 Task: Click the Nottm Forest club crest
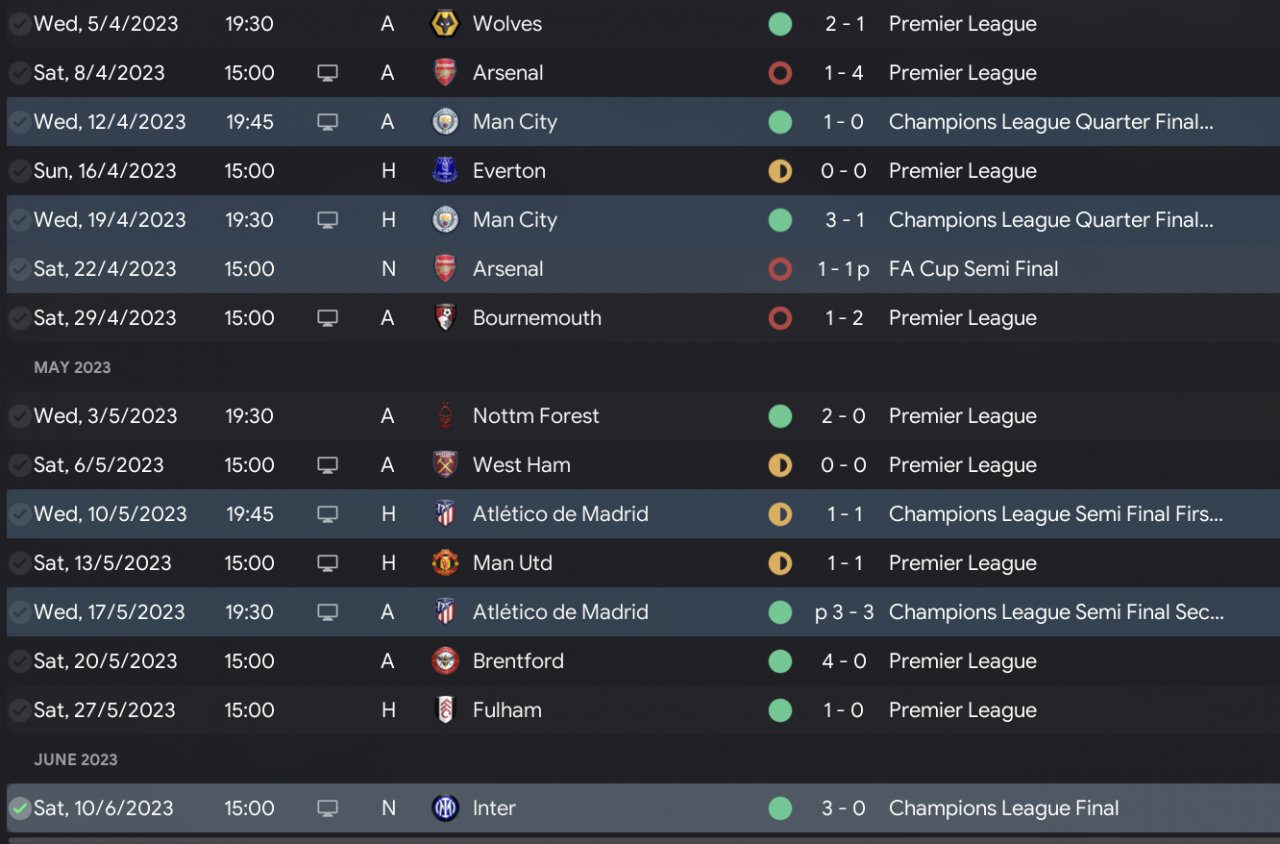point(444,416)
